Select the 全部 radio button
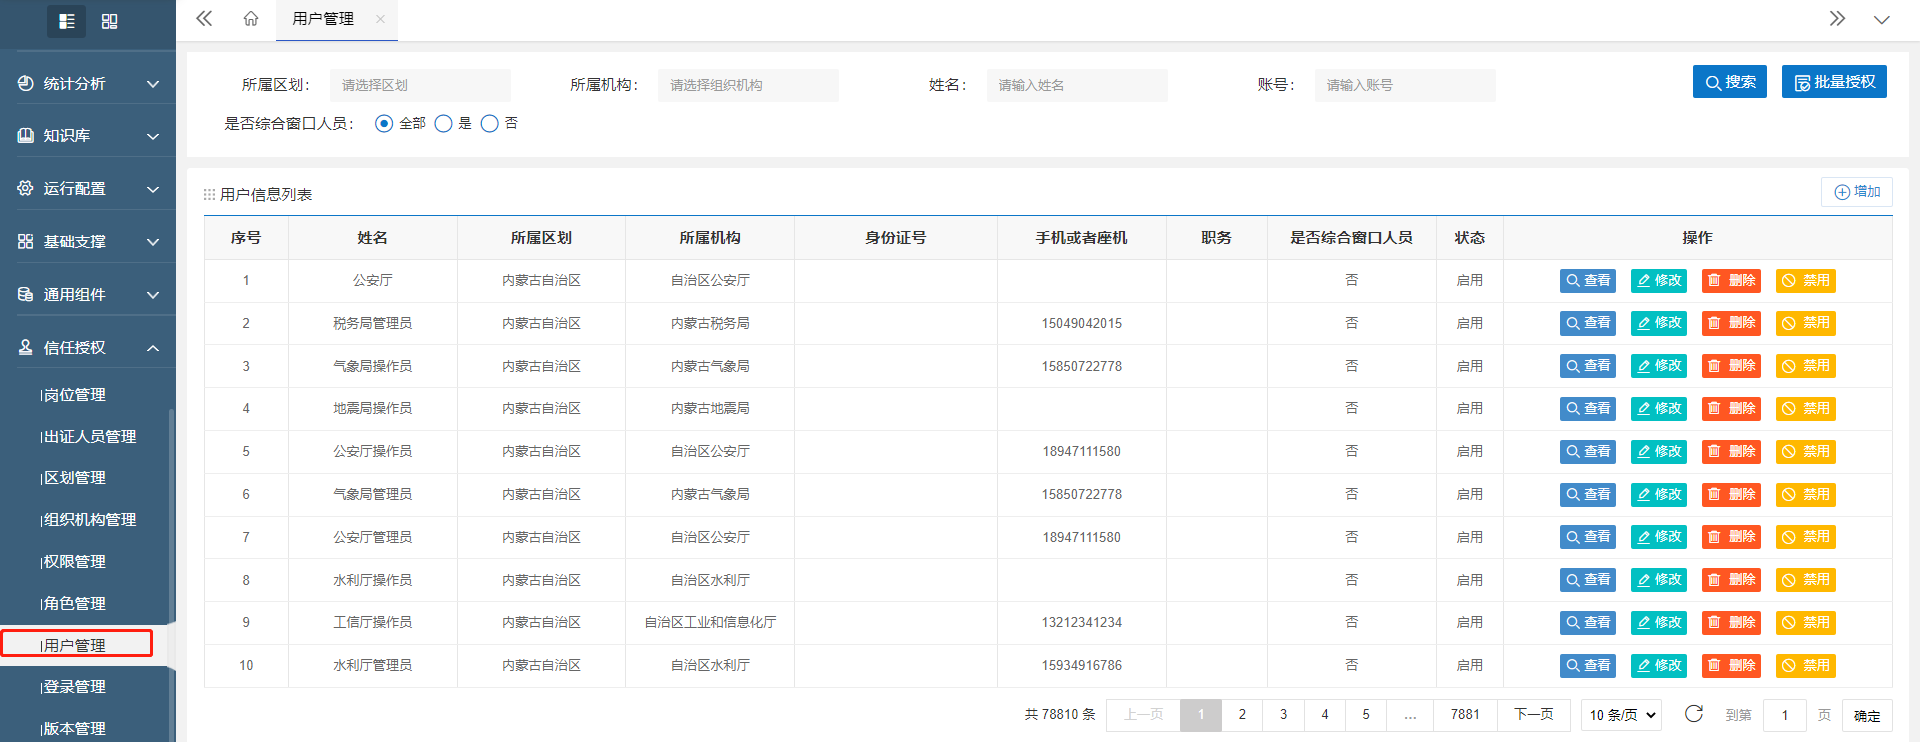Screen dimensions: 1920x742 point(384,124)
